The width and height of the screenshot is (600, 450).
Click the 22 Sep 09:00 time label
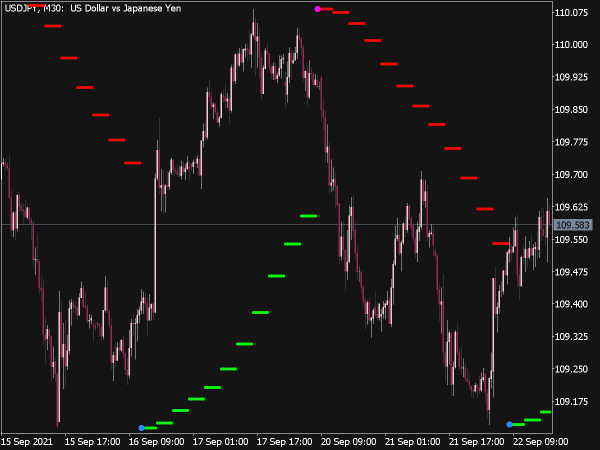[x=540, y=442]
